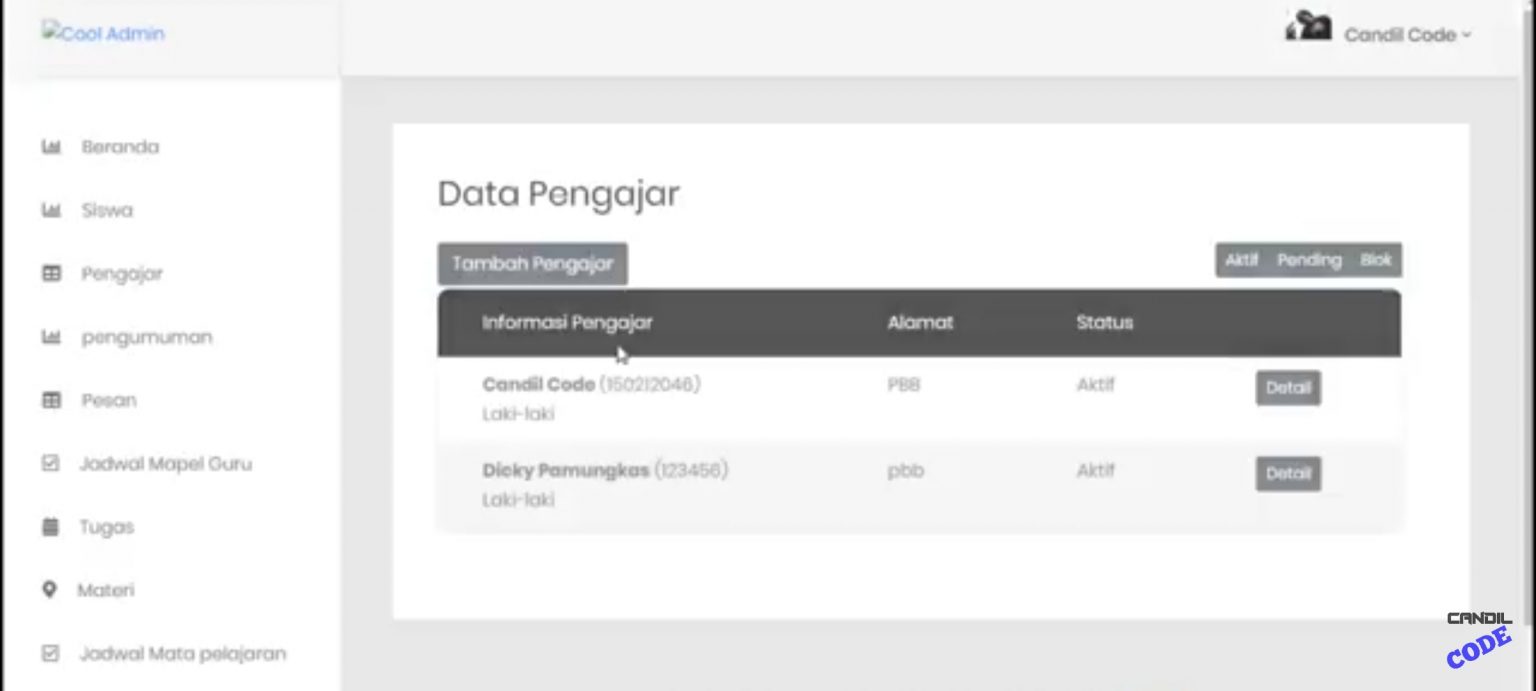Click the Cool Admin logo link
The image size is (1536, 691).
pos(103,33)
